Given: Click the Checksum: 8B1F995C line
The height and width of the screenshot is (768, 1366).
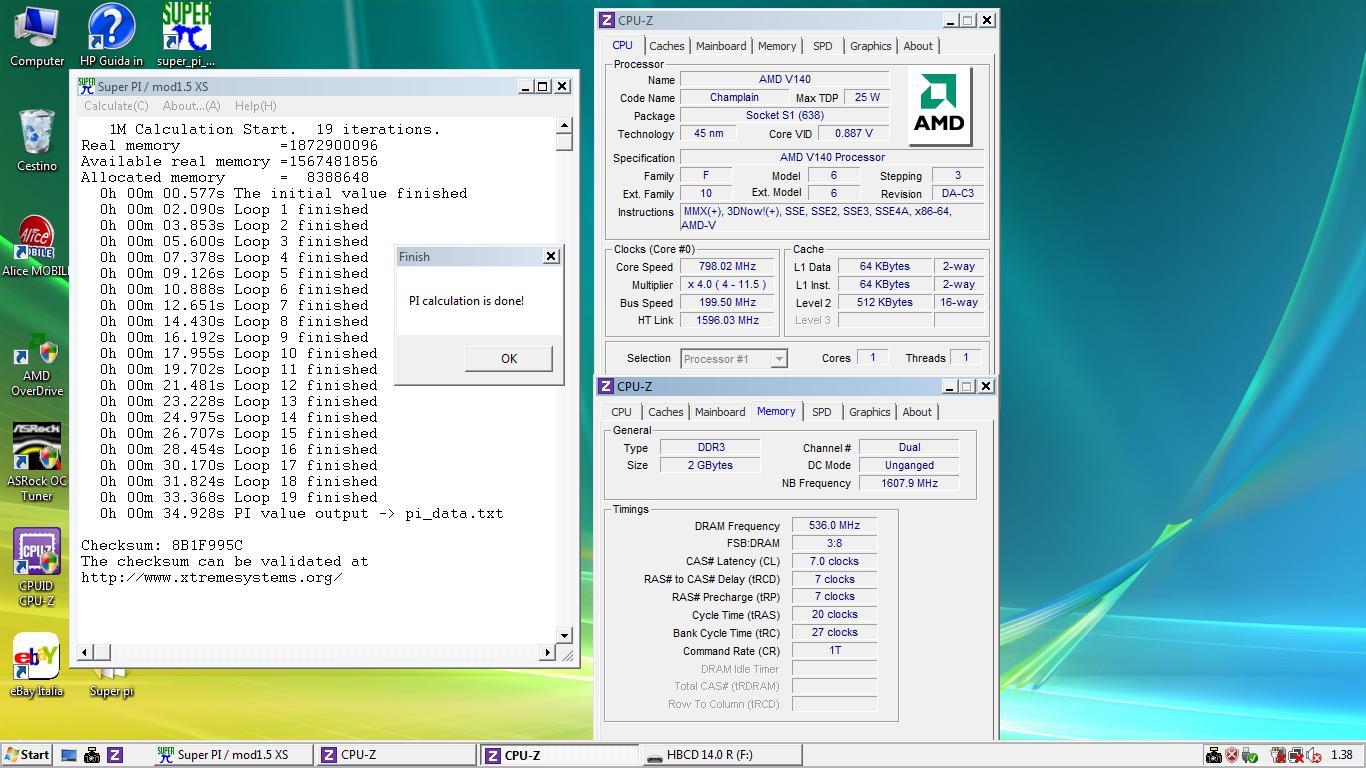Looking at the screenshot, I should [x=162, y=545].
